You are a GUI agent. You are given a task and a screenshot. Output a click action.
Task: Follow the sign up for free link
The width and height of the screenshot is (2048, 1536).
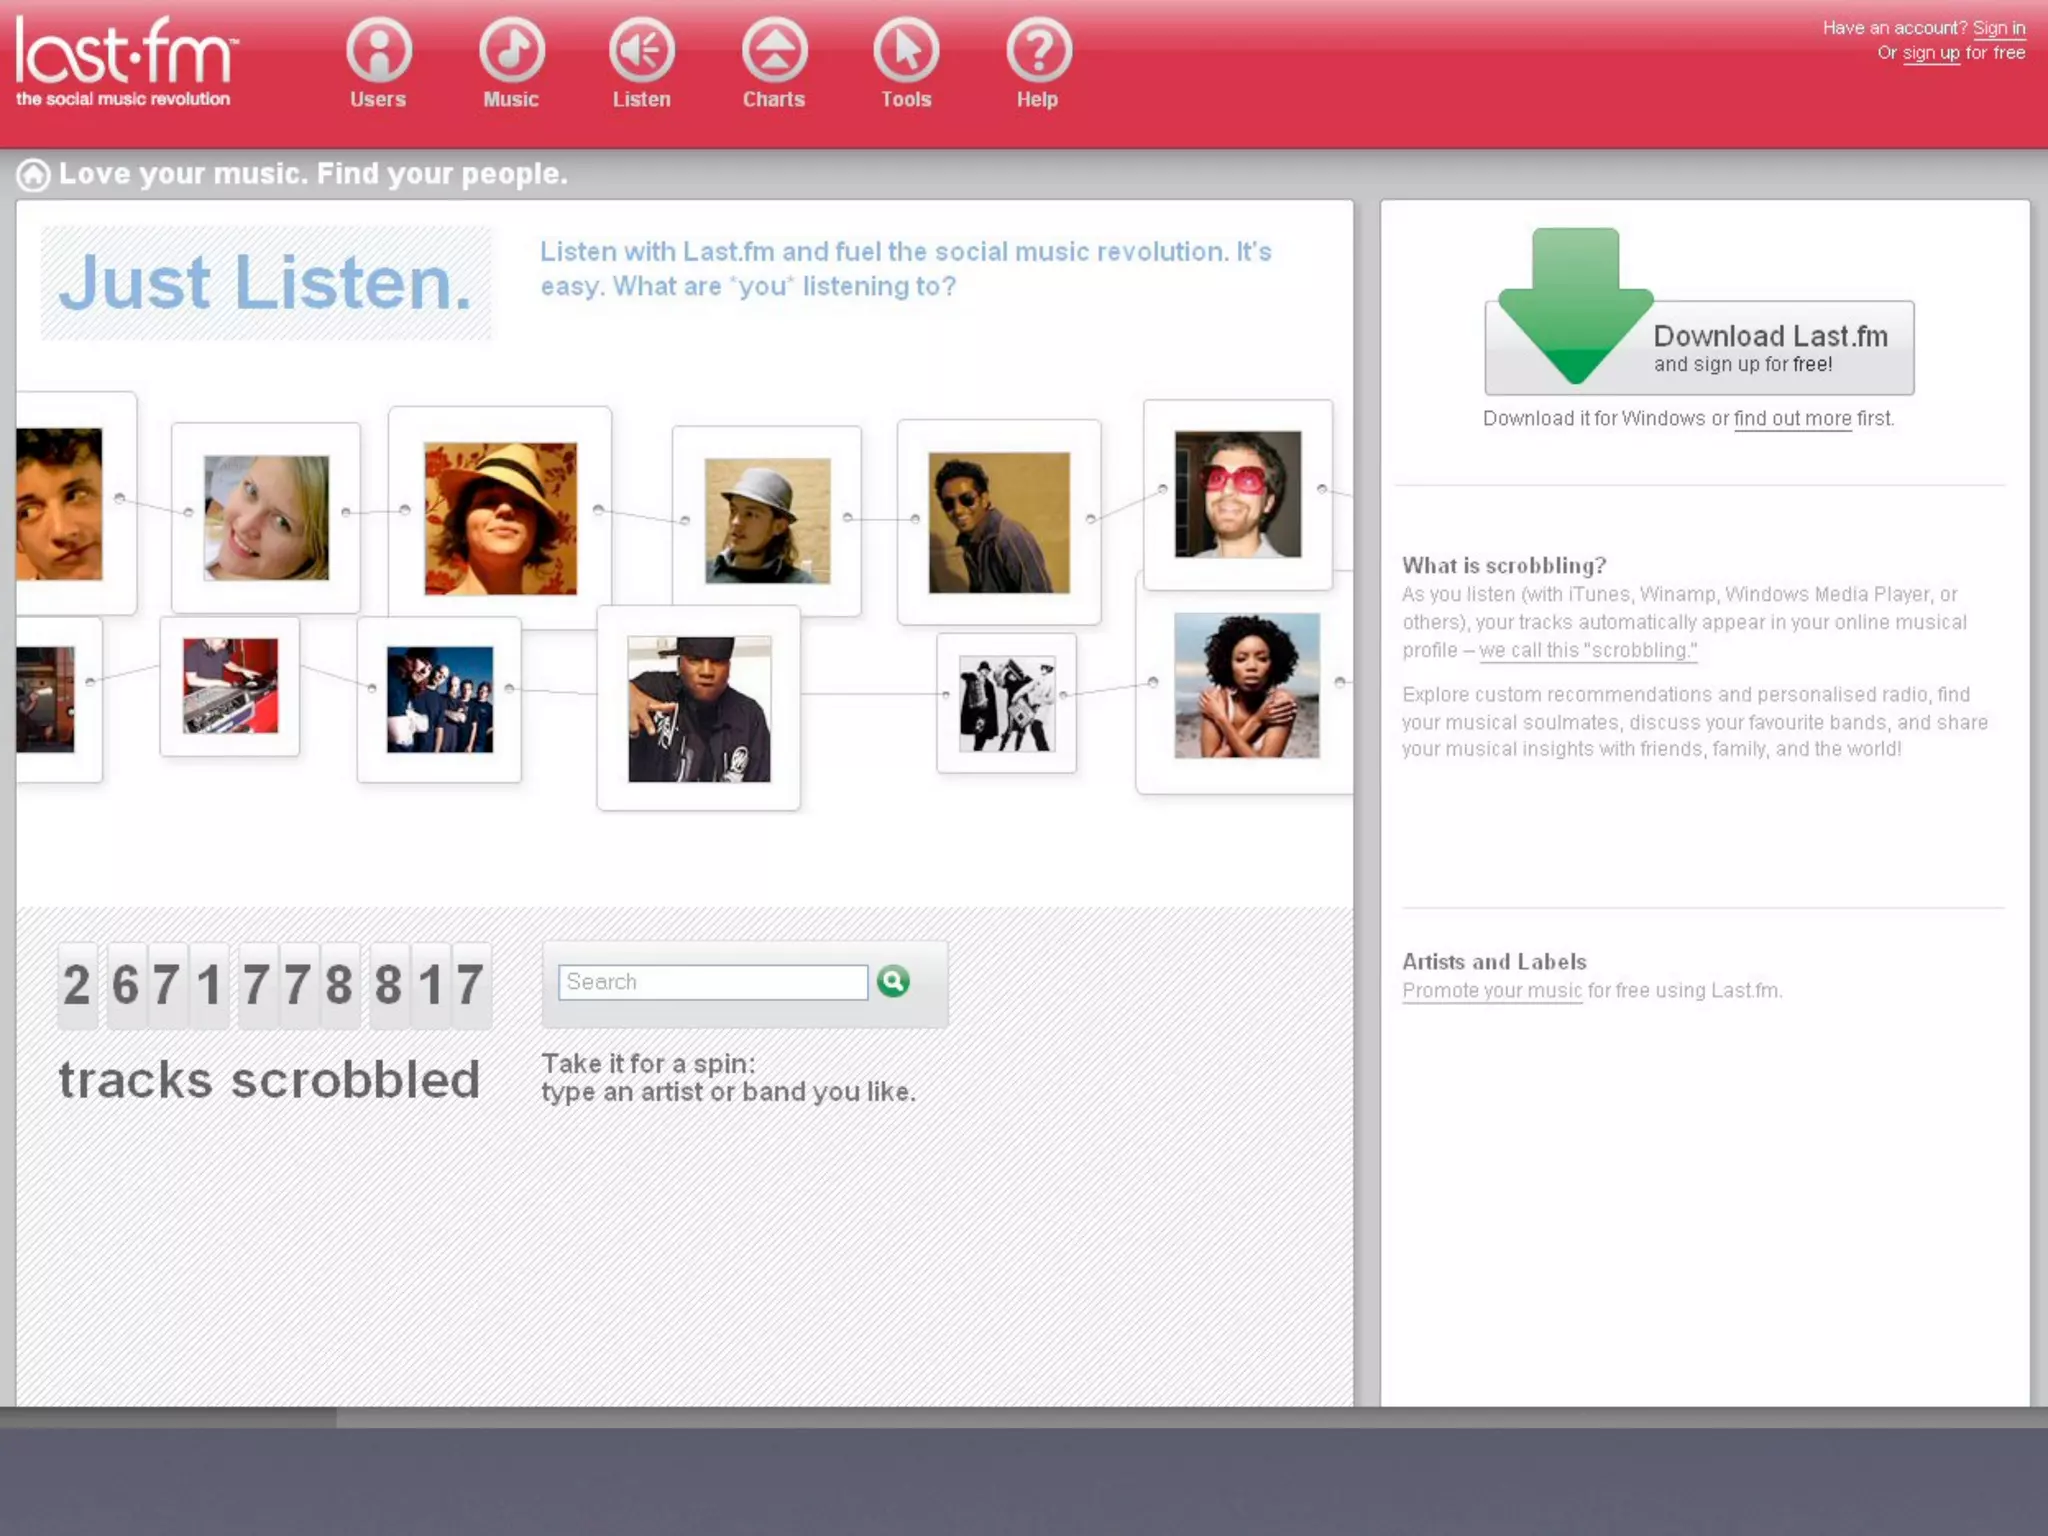[x=1930, y=53]
